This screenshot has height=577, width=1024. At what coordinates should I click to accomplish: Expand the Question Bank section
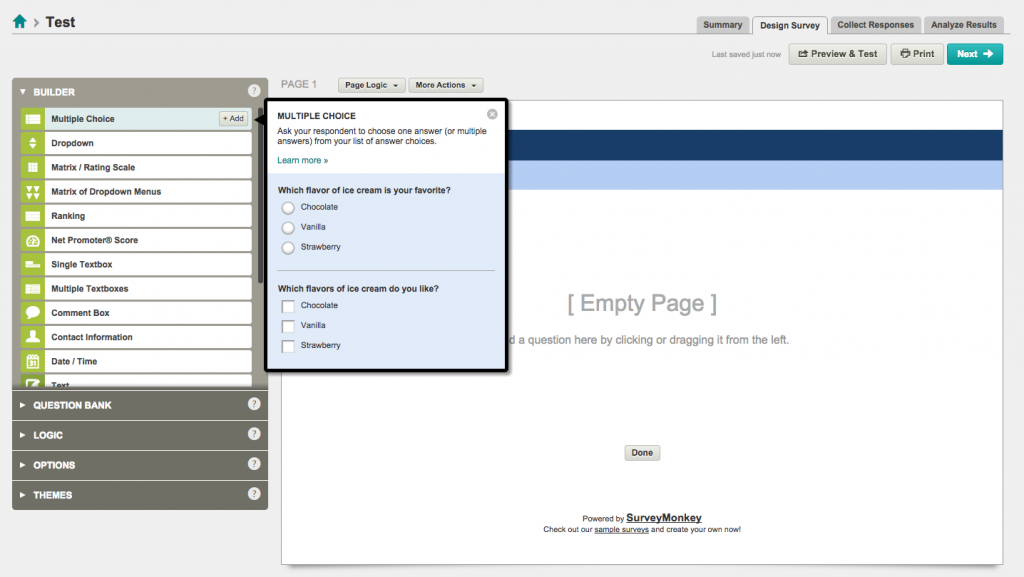[x=72, y=405]
